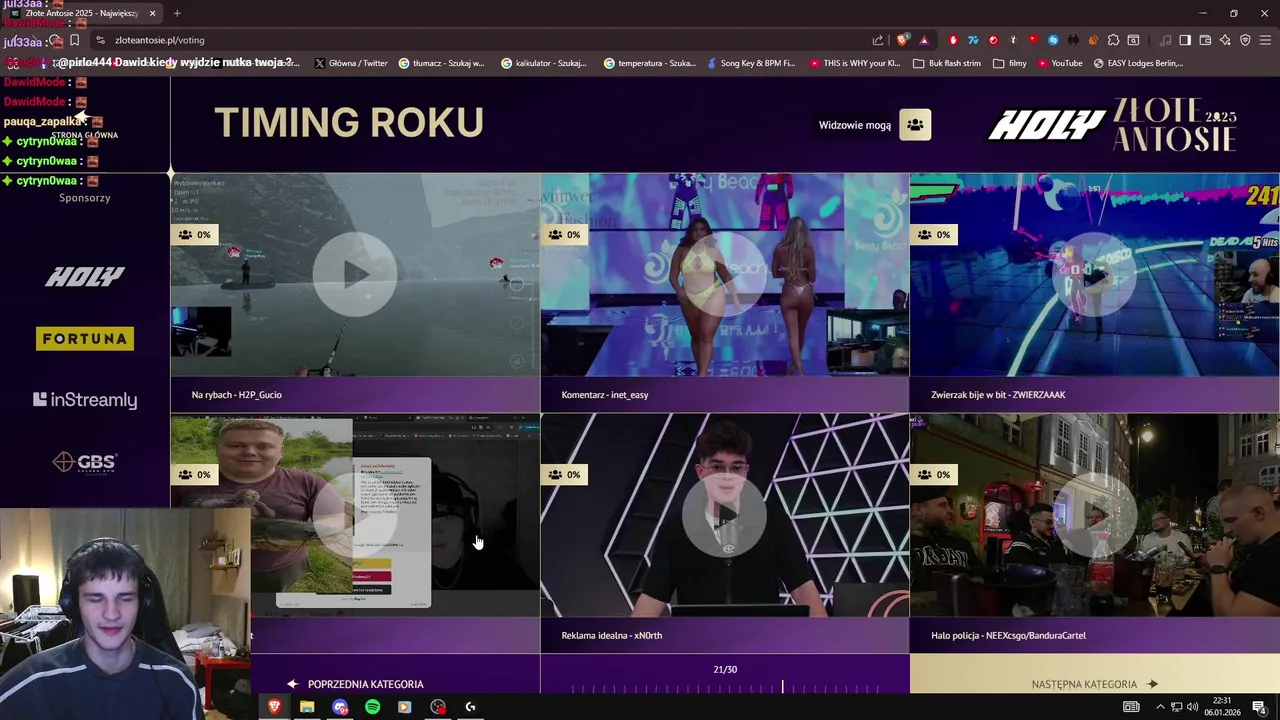The height and width of the screenshot is (720, 1280).
Task: Open File Explorer on the taskbar
Action: point(307,707)
